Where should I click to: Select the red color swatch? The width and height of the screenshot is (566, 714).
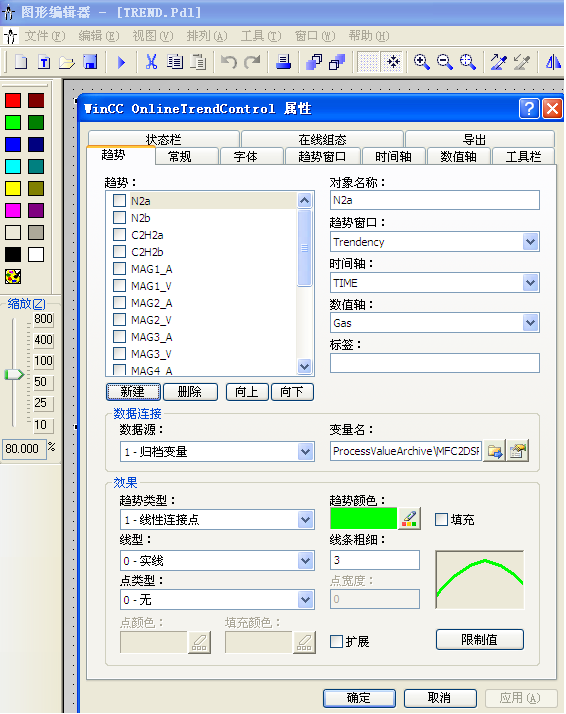tap(13, 100)
